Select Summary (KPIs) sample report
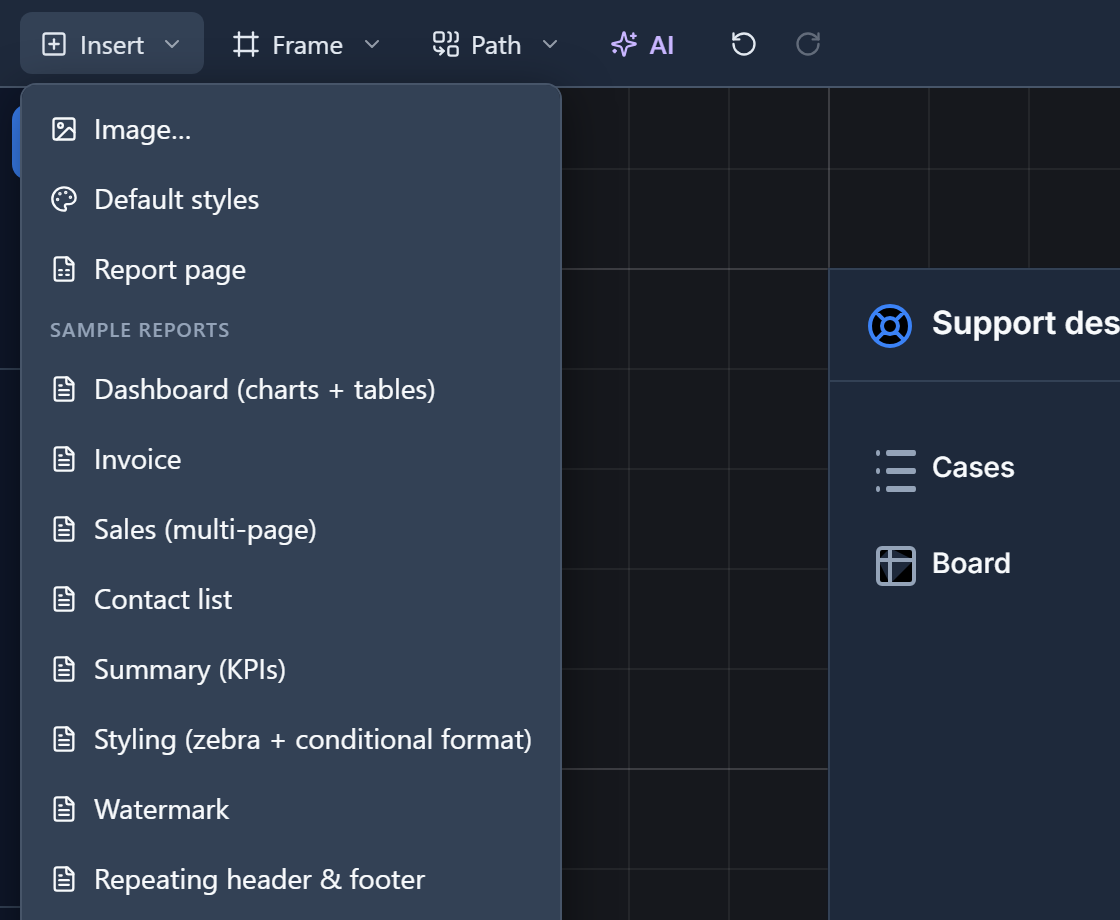1120x920 pixels. point(291,669)
